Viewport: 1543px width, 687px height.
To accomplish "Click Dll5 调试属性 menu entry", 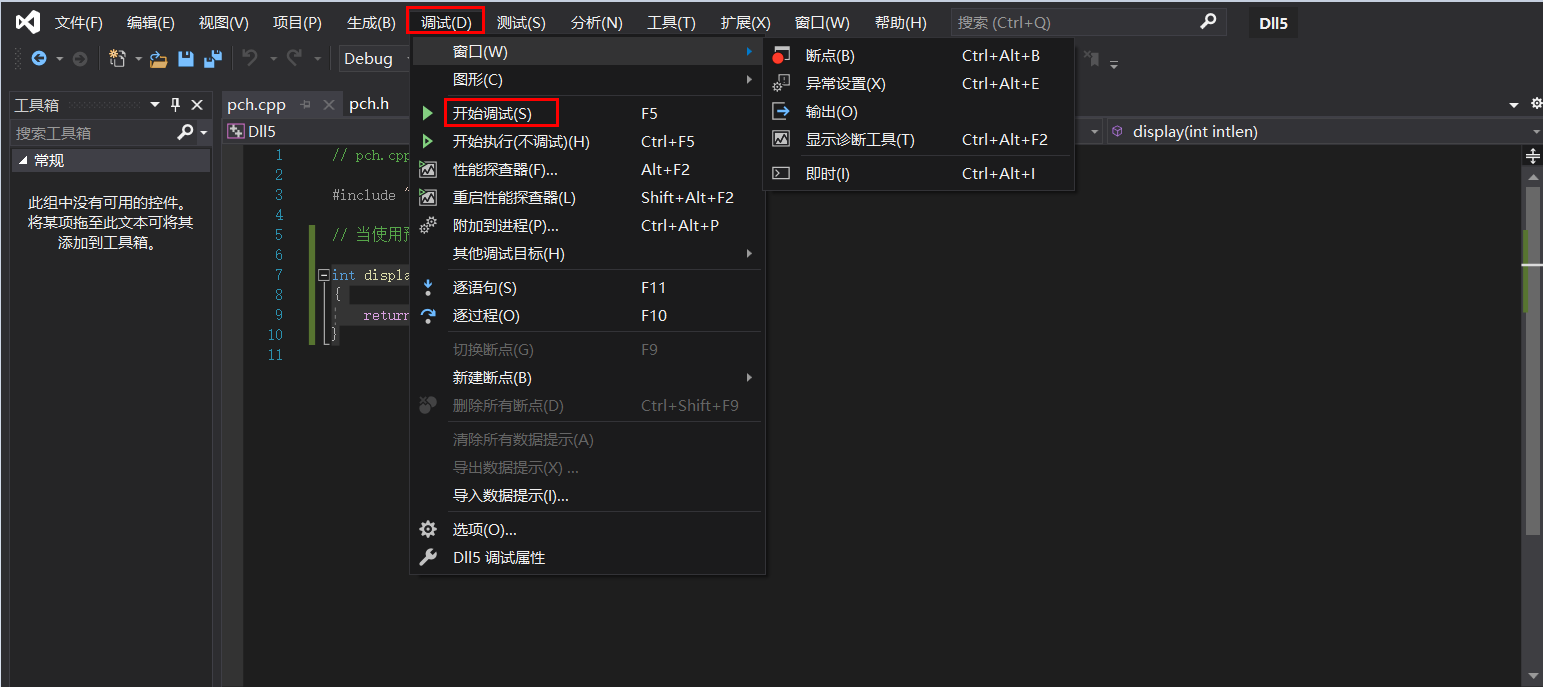I will (500, 557).
